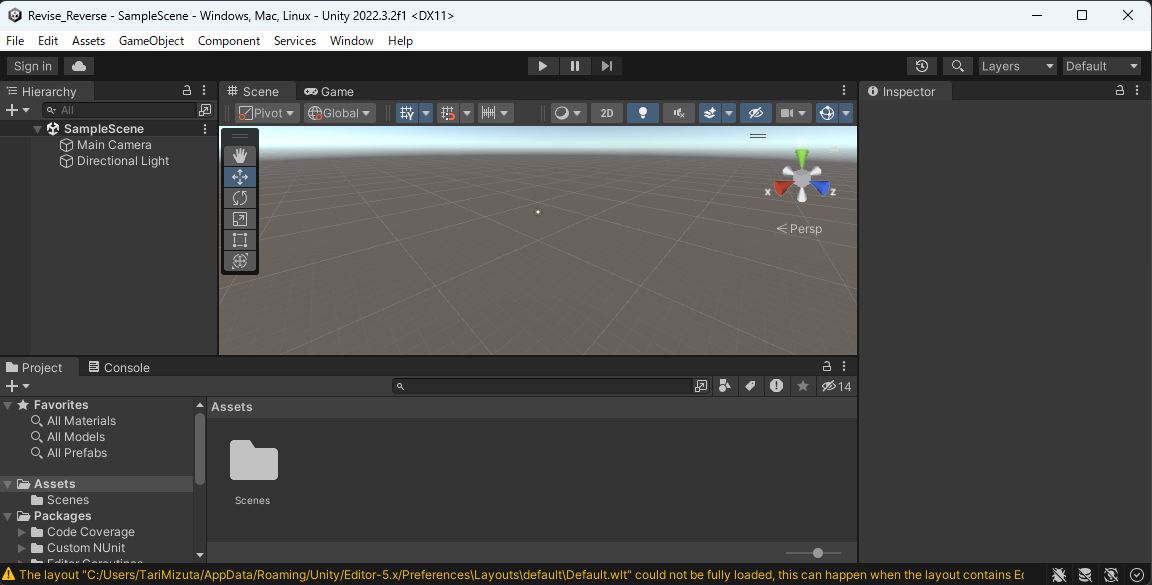Select the Transform tool

point(240,261)
